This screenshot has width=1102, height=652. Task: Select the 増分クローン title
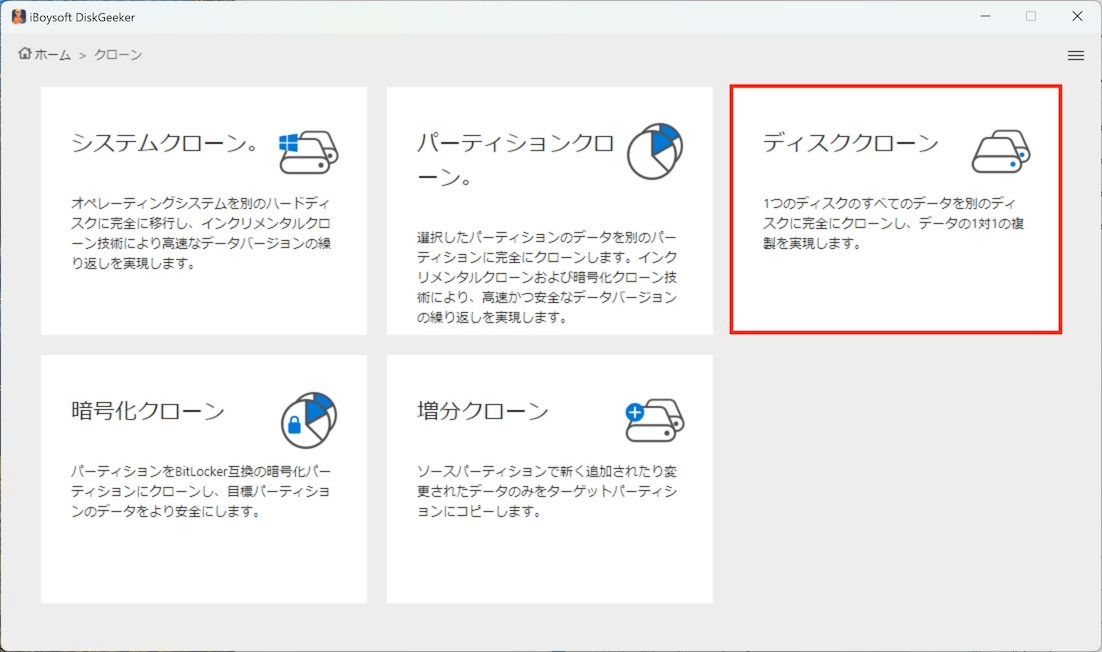pos(482,411)
